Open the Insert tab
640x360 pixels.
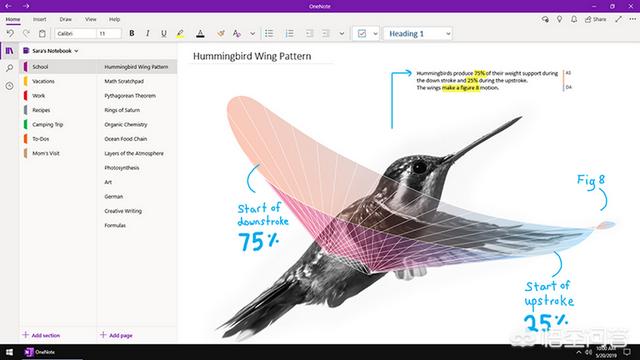pyautogui.click(x=40, y=19)
